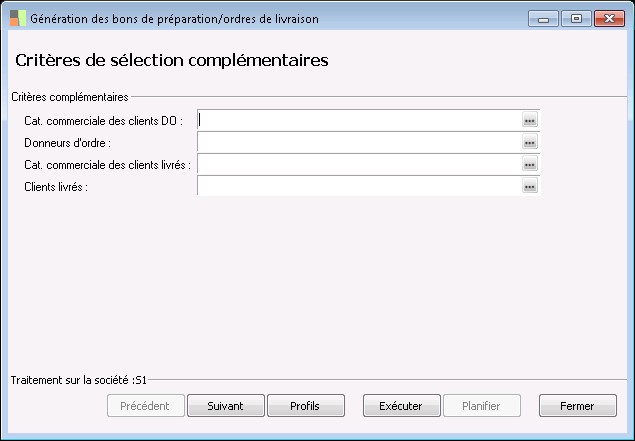Browse Cat. commerciale des clients livrés values
The image size is (635, 441).
(530, 164)
